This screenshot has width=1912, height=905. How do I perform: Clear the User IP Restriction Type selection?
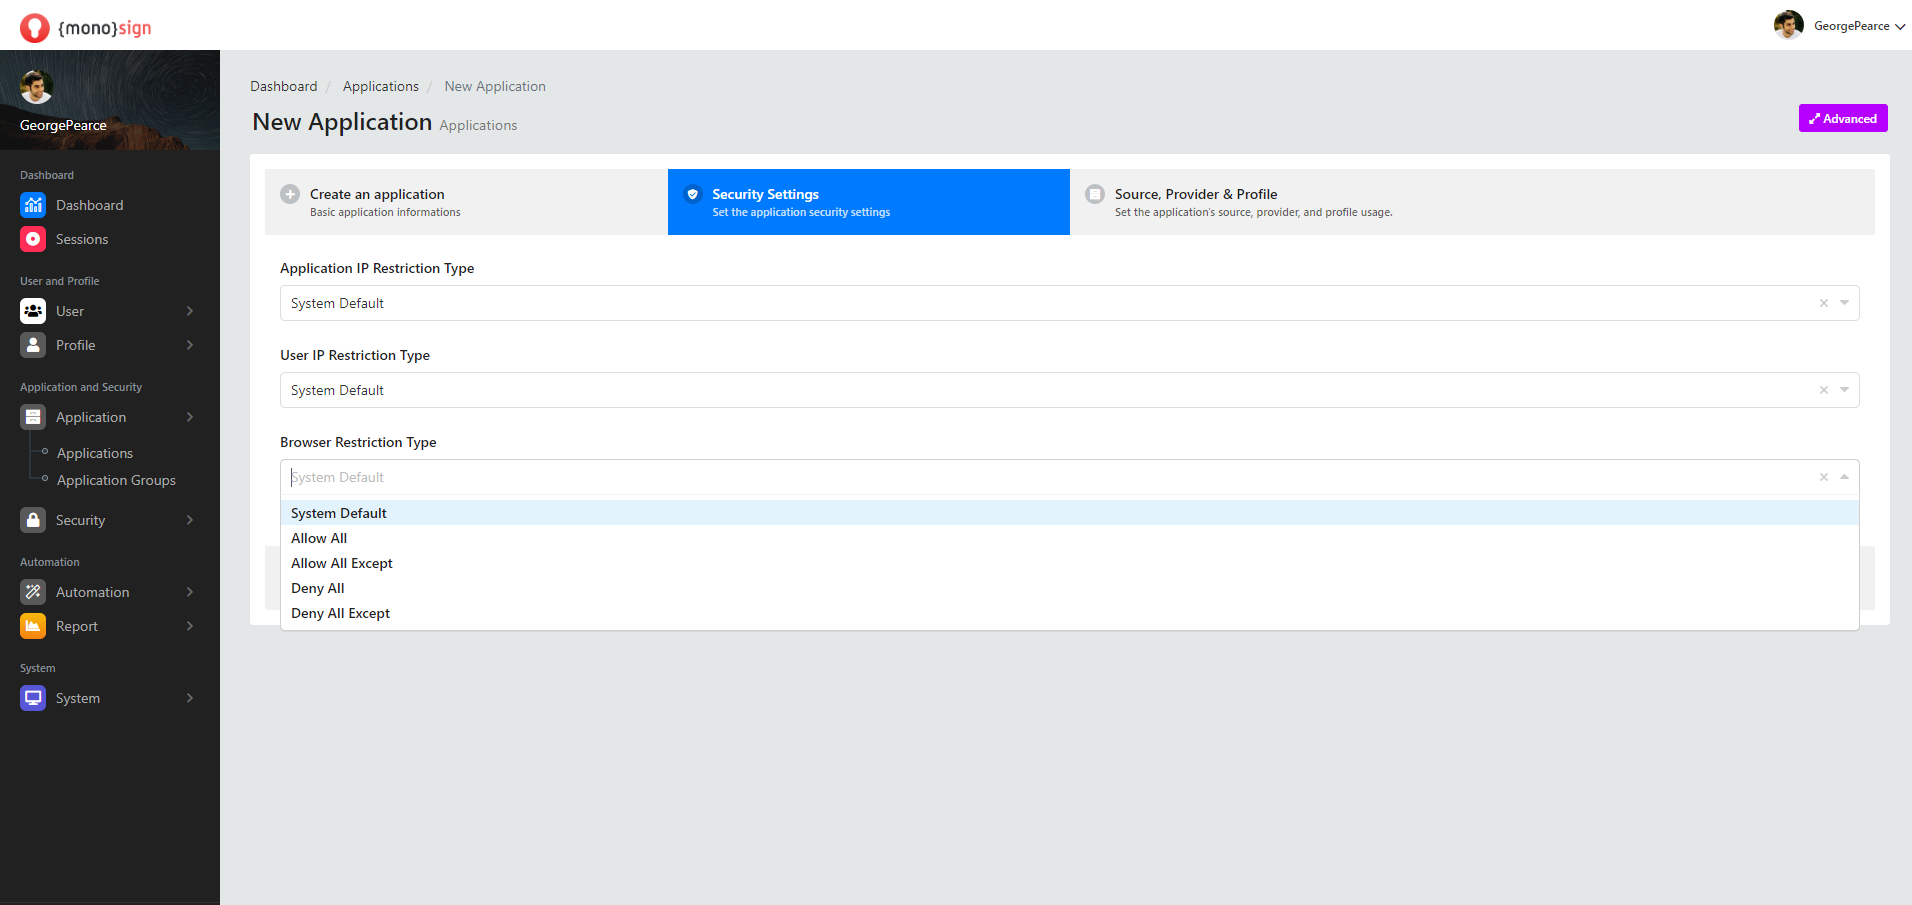[x=1823, y=390]
